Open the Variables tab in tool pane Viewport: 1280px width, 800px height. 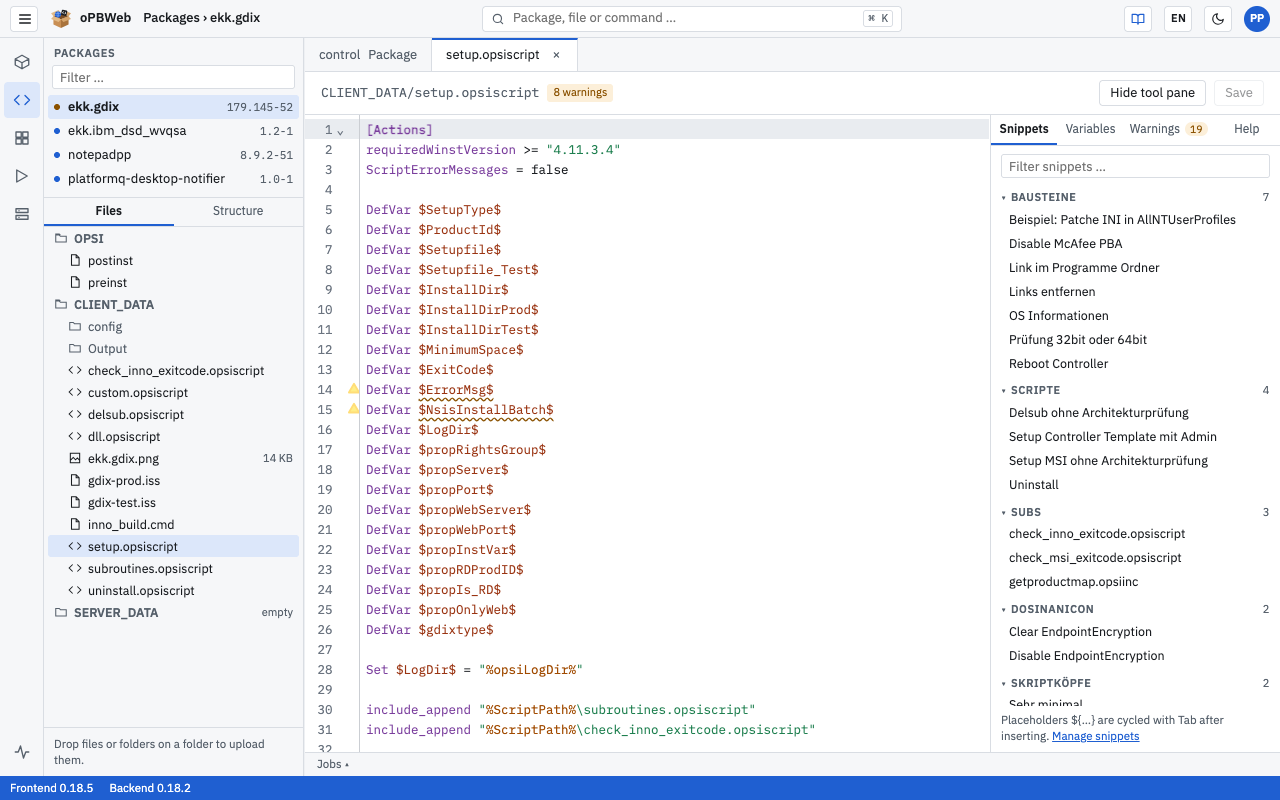[1090, 129]
